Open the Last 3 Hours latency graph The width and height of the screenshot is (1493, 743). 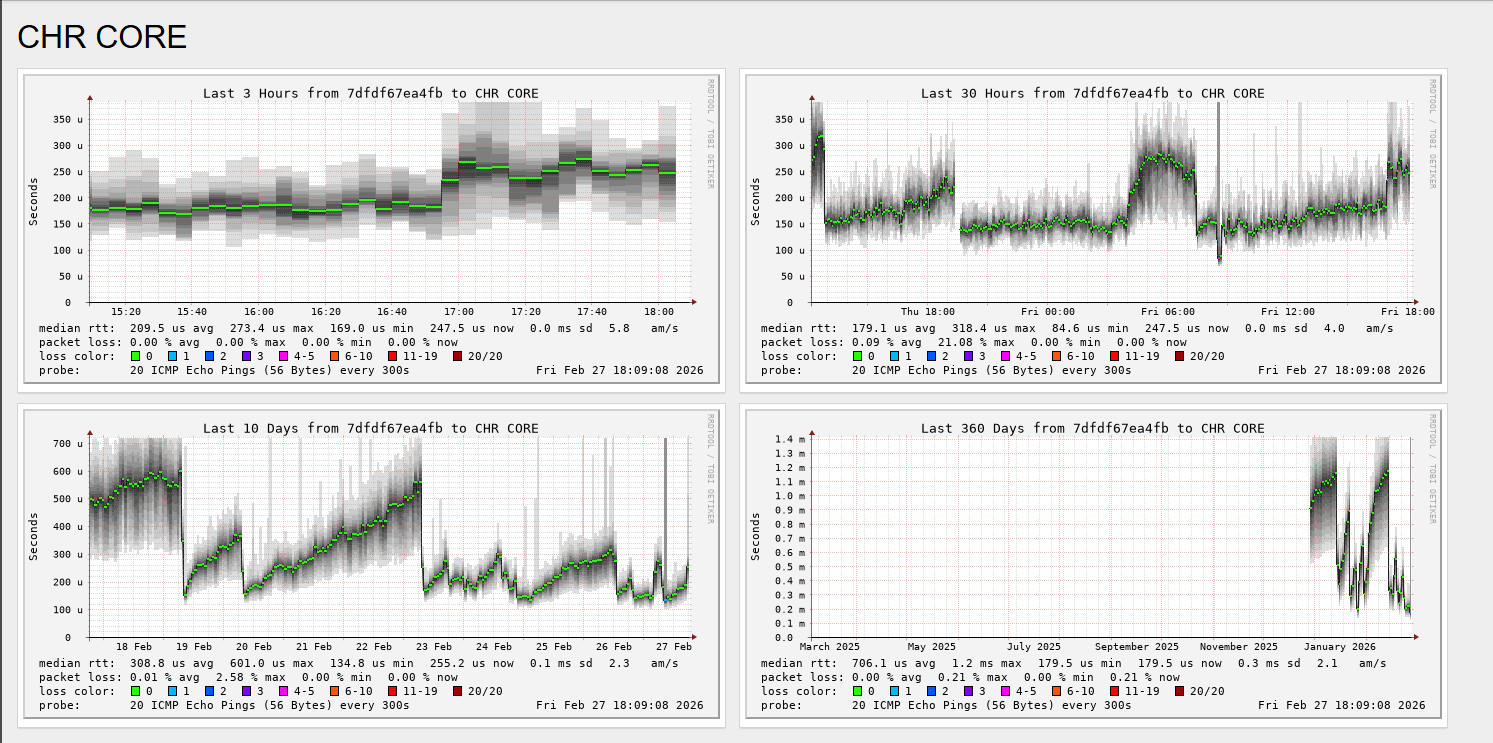[370, 230]
